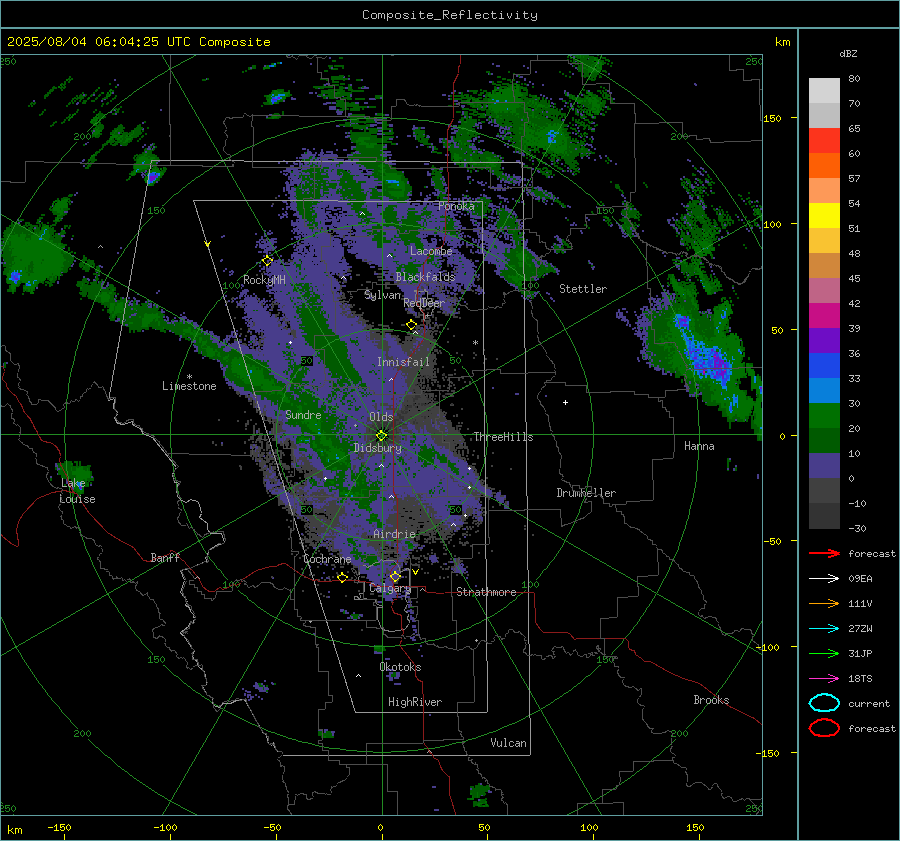Click the Sylvan label

click(383, 295)
